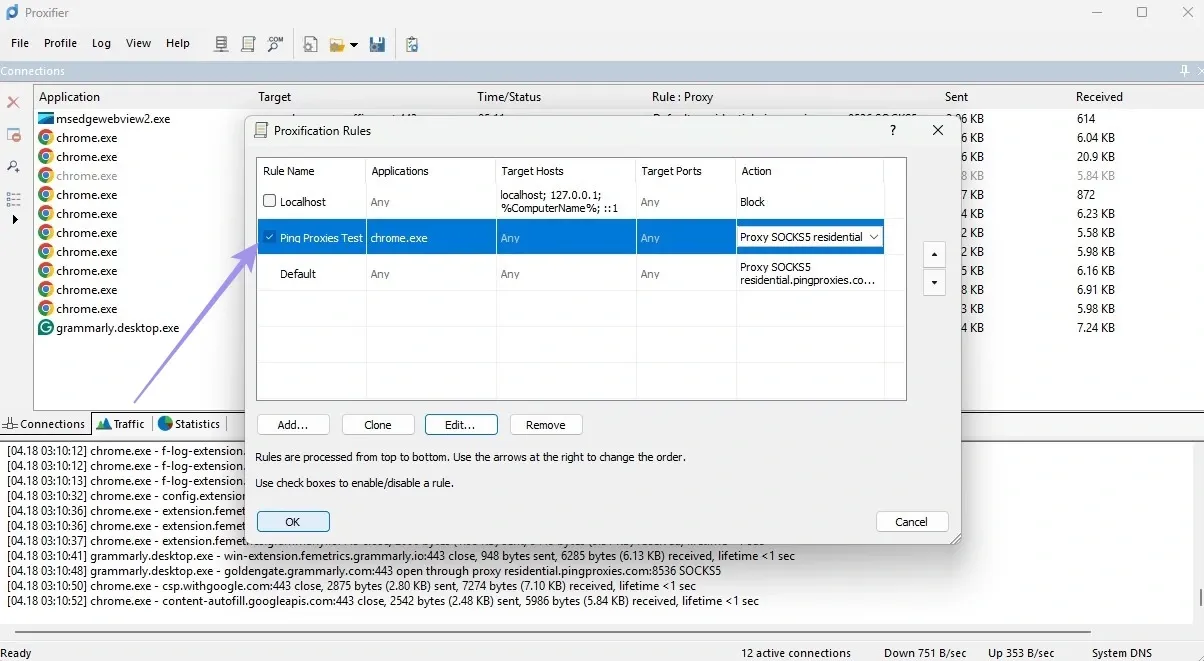Open the Log menu
1204x661 pixels.
click(101, 43)
